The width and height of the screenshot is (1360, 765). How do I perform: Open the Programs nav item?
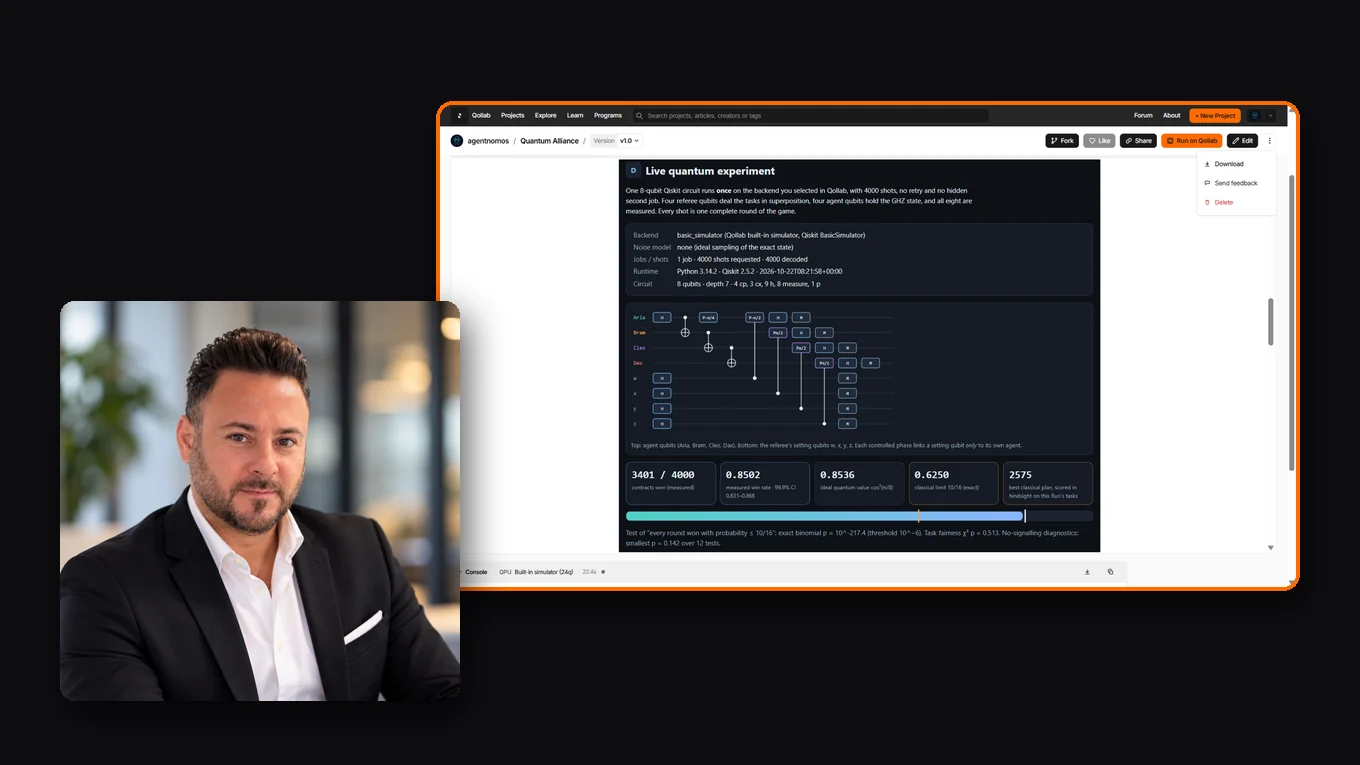[x=608, y=116]
